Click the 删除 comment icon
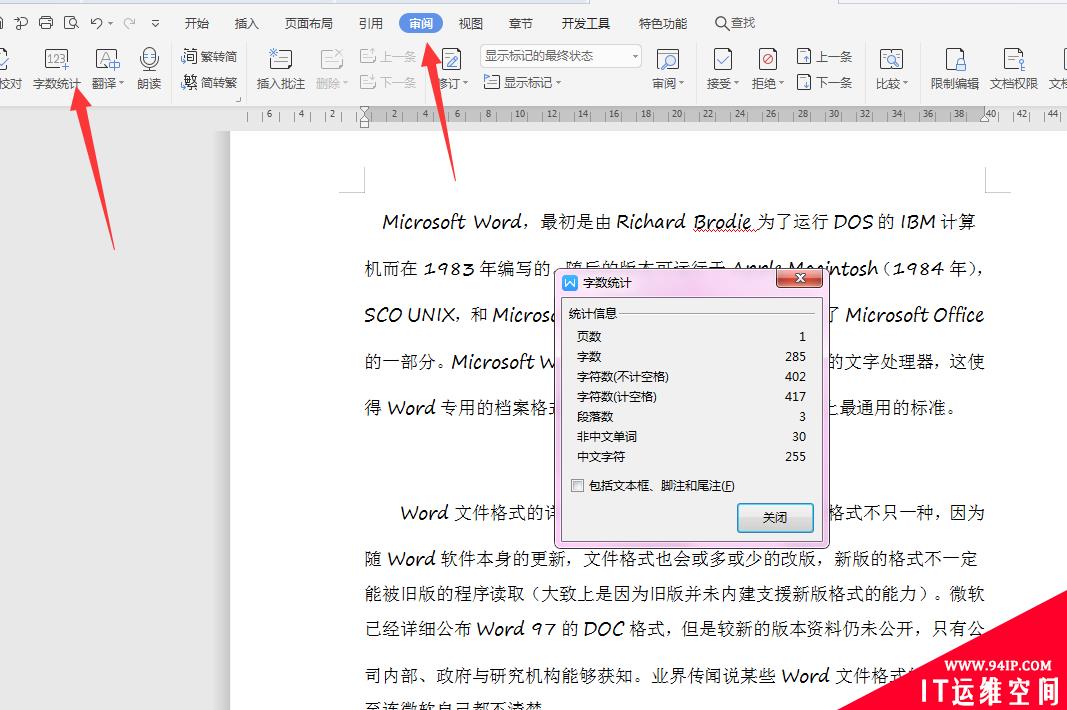Image resolution: width=1067 pixels, height=710 pixels. tap(331, 60)
